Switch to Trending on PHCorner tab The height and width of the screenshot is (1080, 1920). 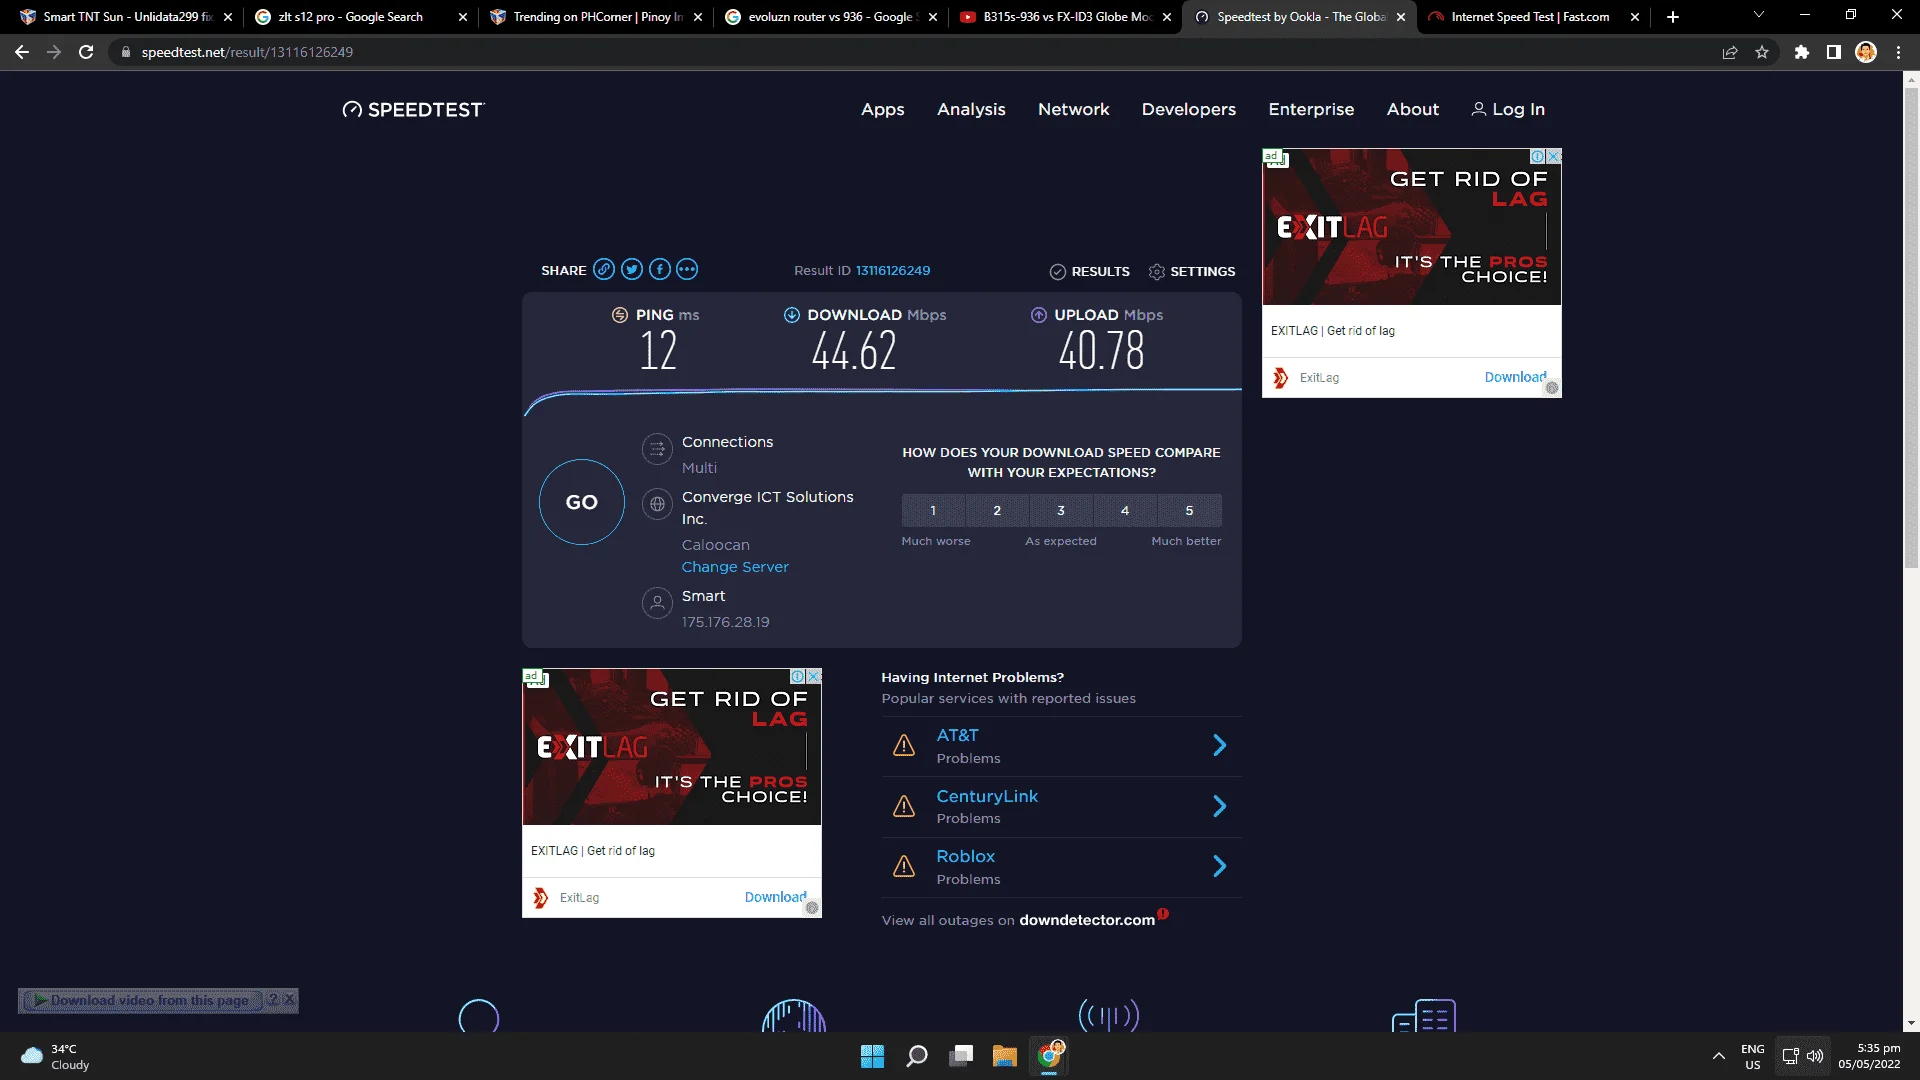(596, 17)
